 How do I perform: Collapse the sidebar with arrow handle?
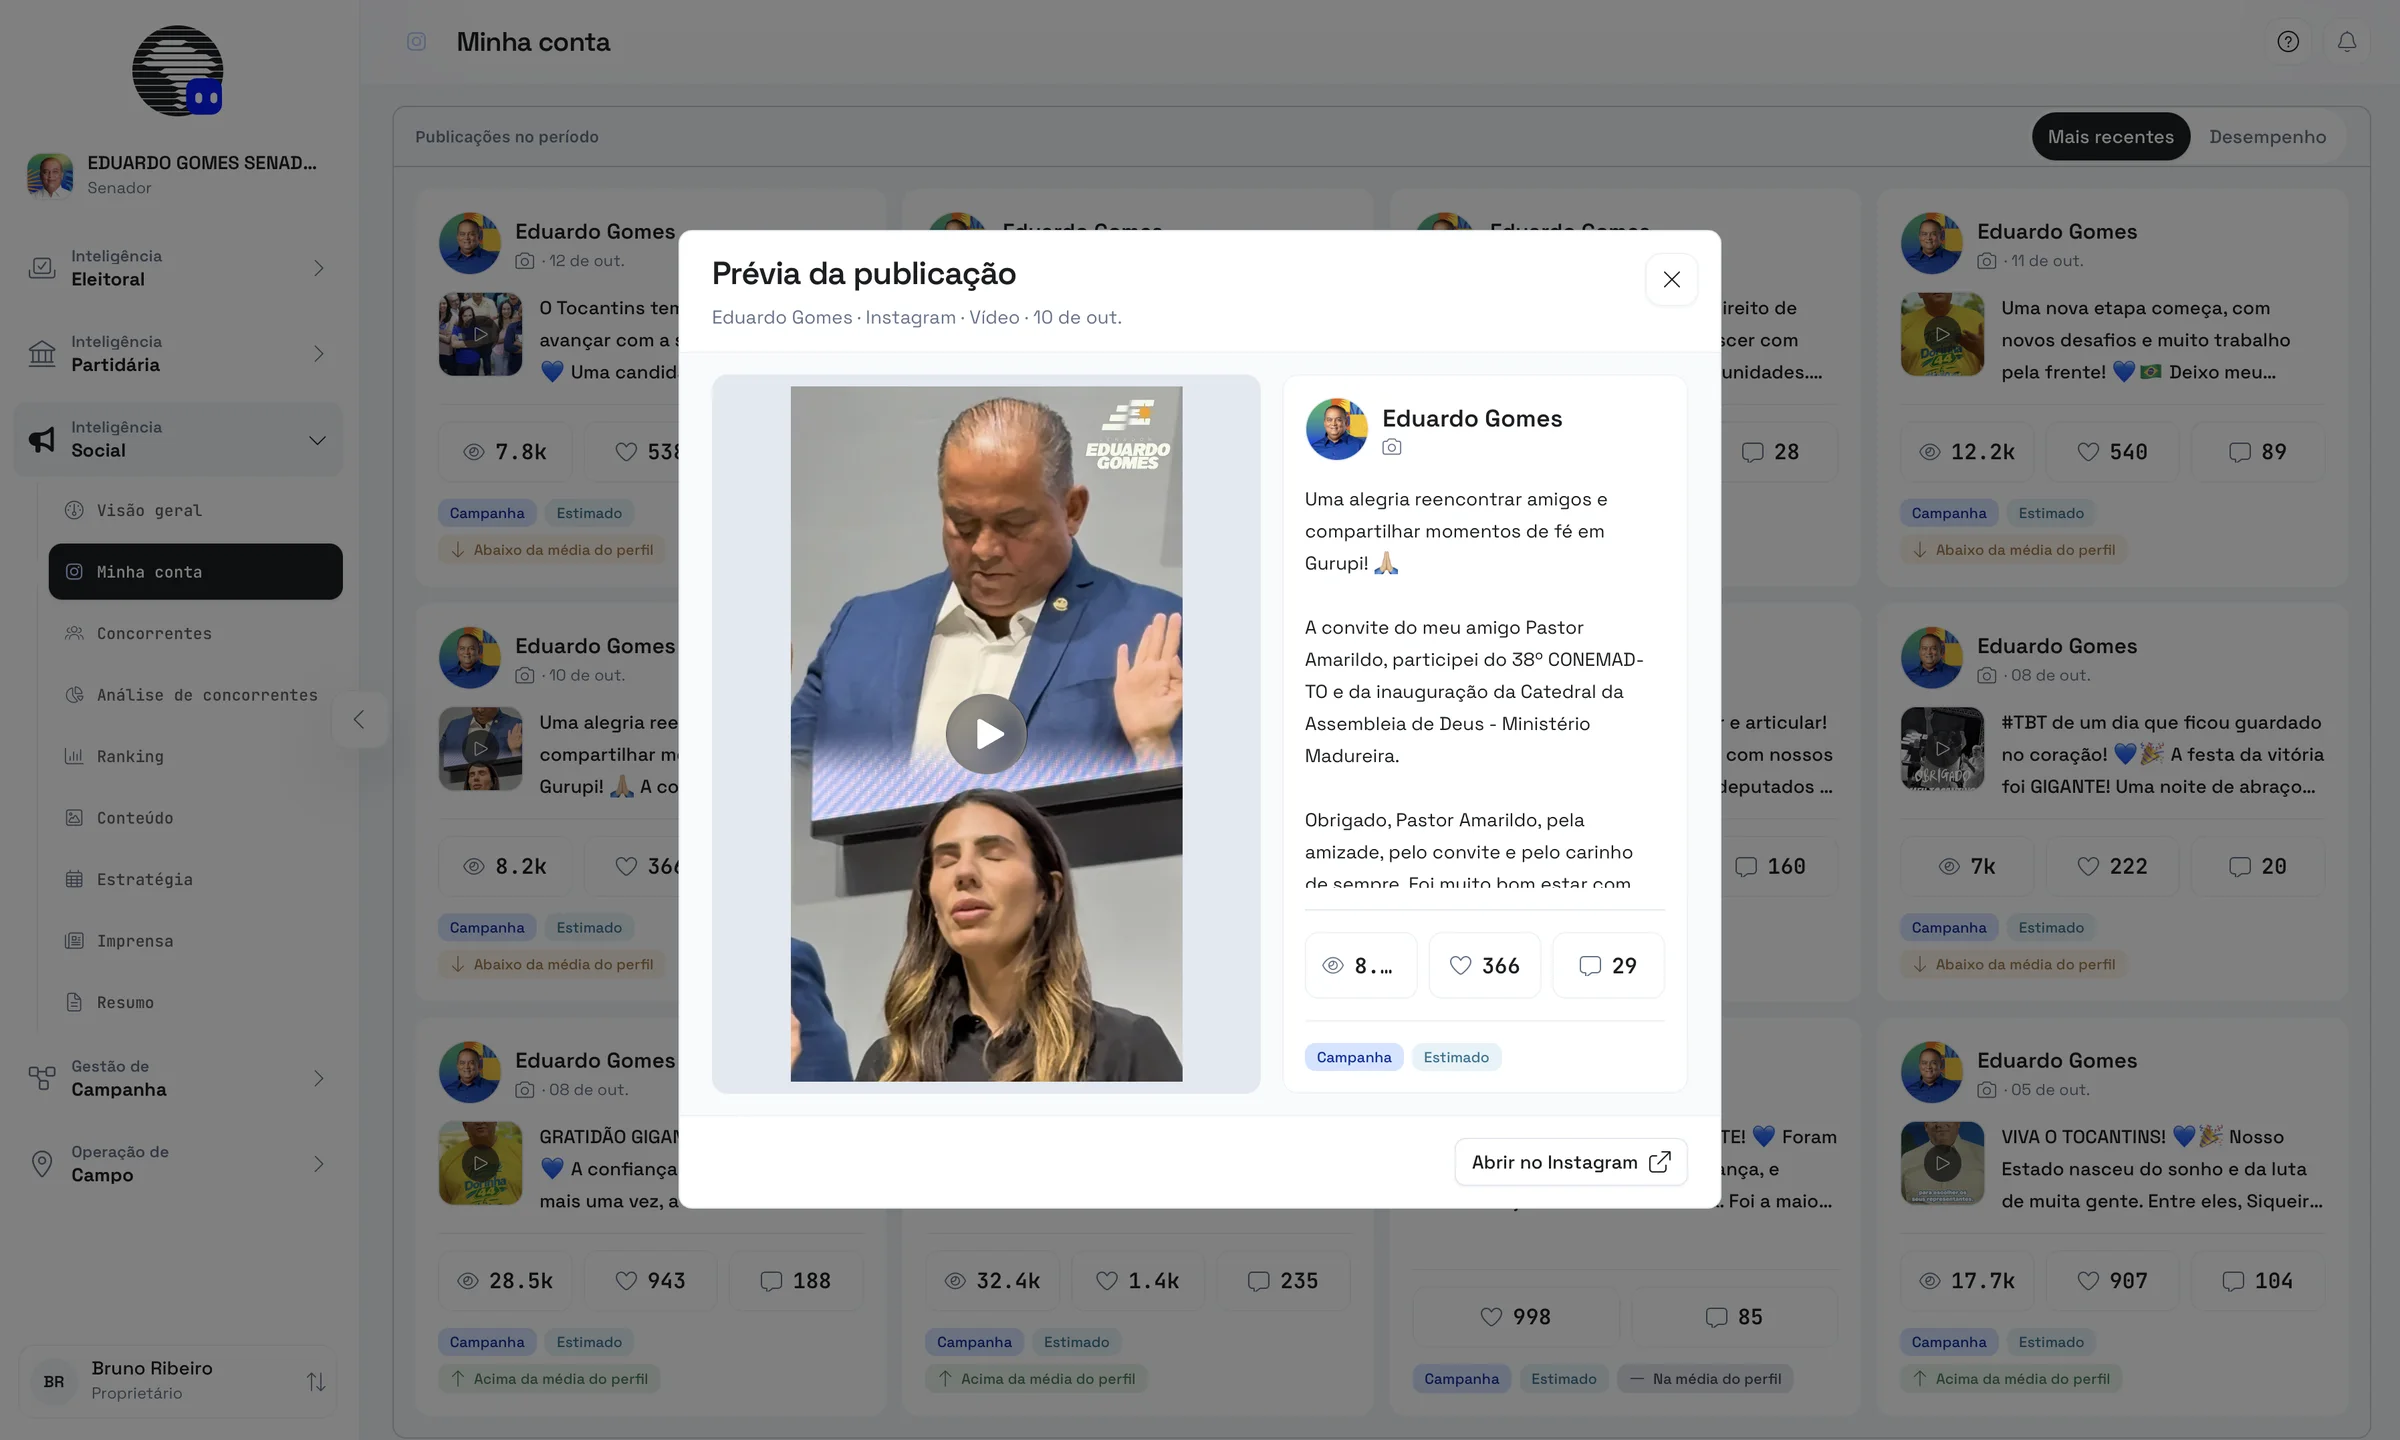(359, 720)
